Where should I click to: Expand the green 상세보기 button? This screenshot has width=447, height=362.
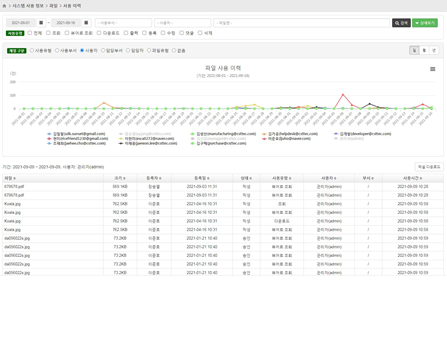[425, 23]
